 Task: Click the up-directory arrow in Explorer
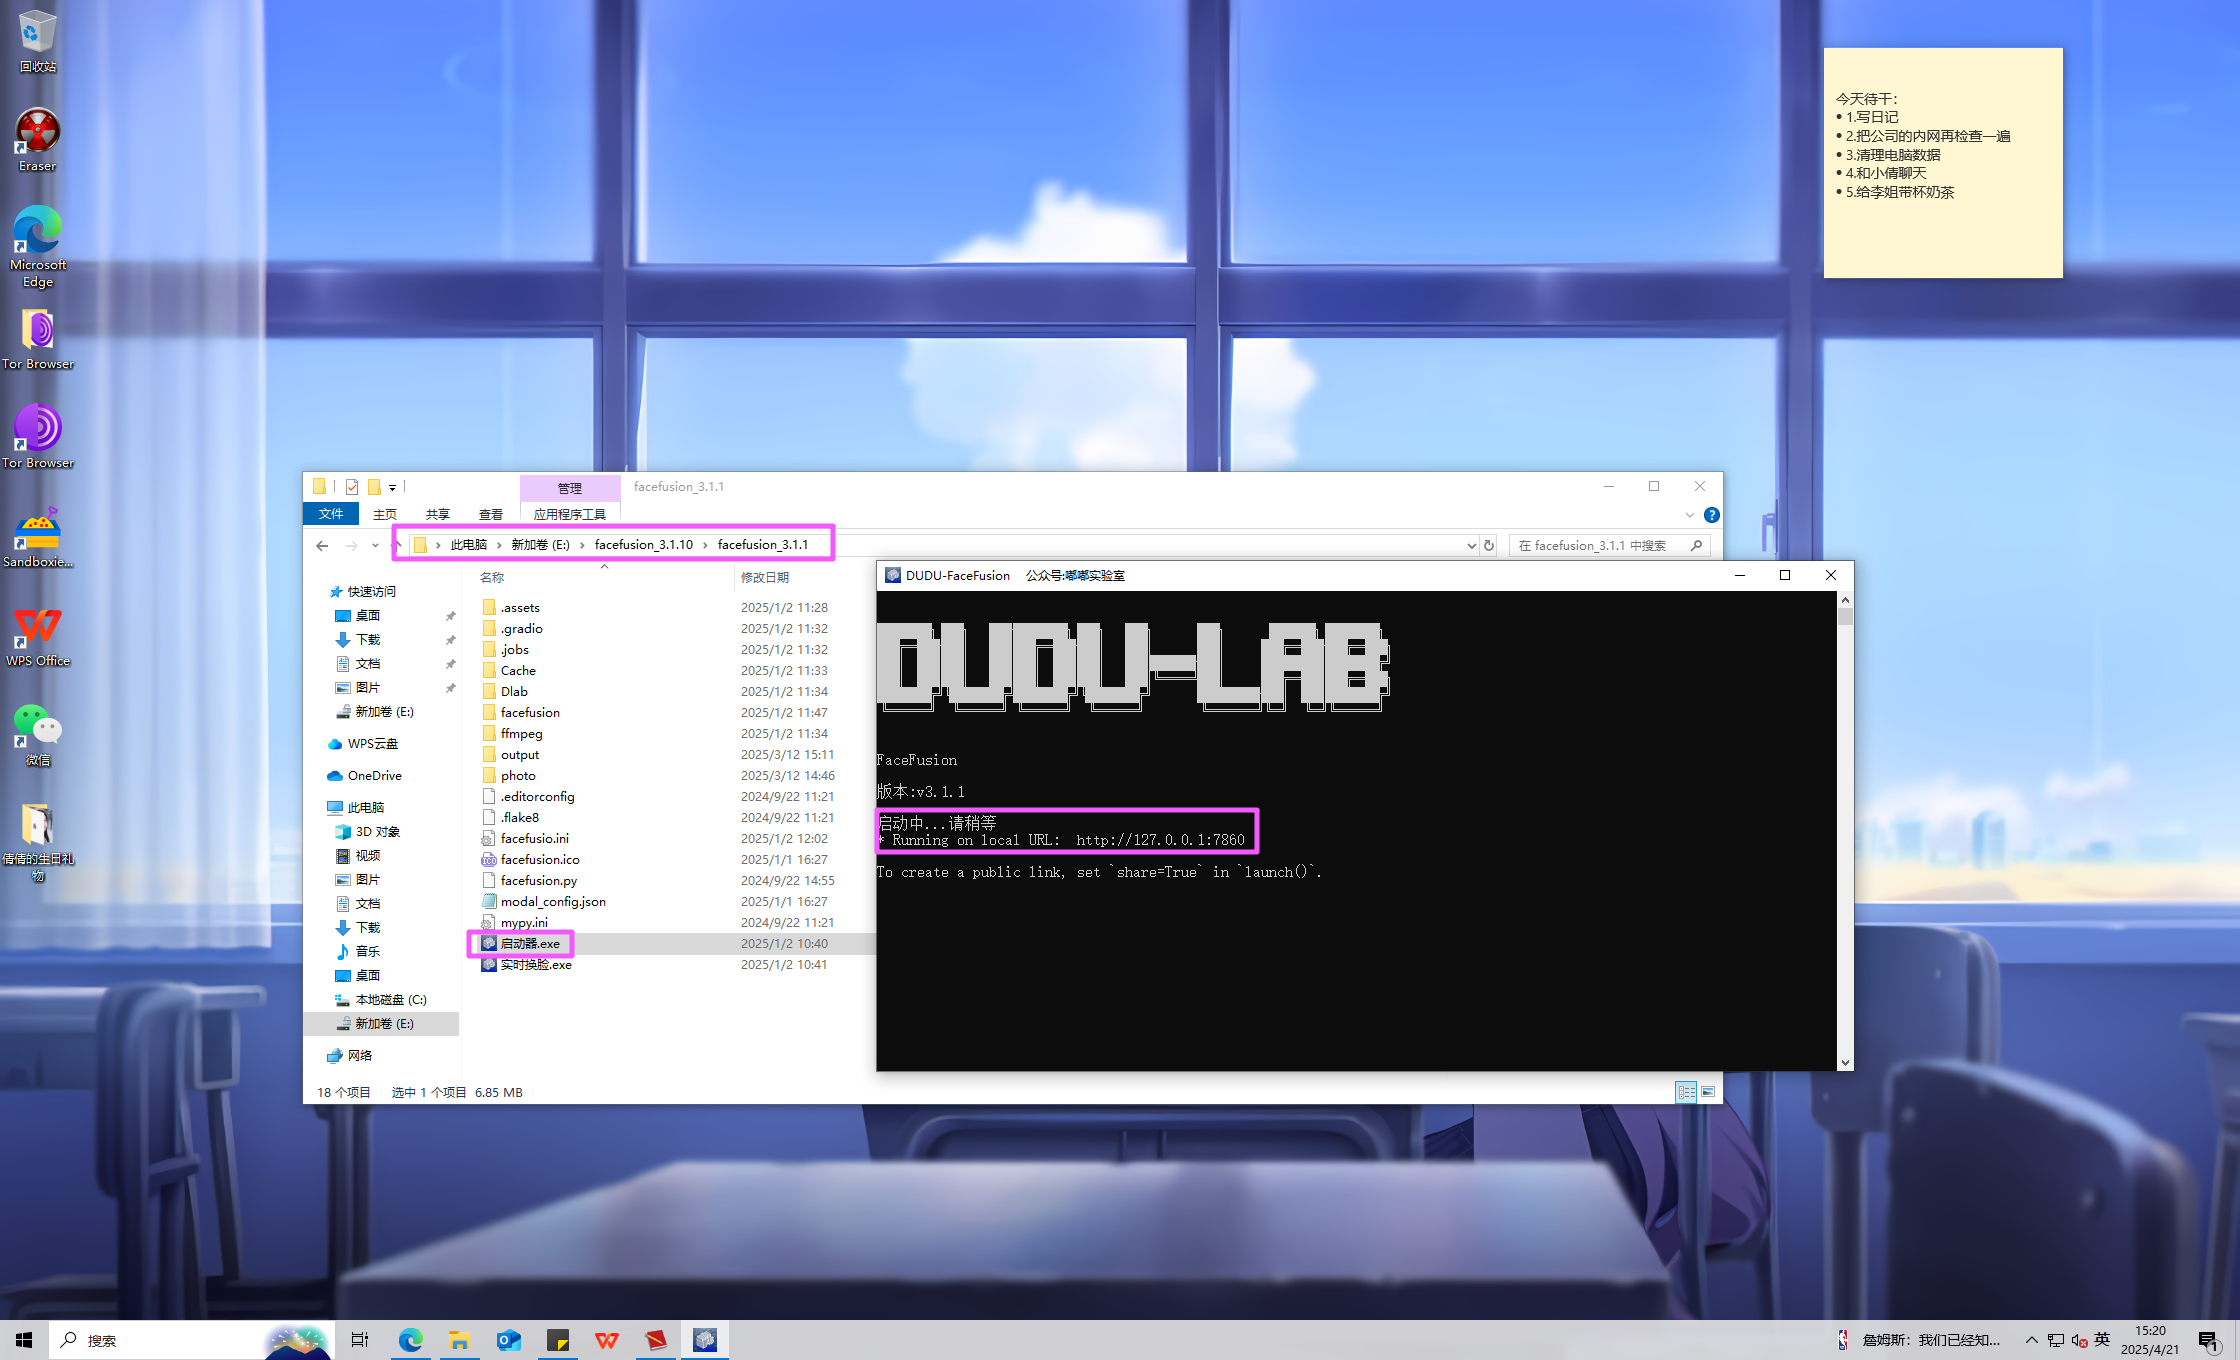pos(398,545)
